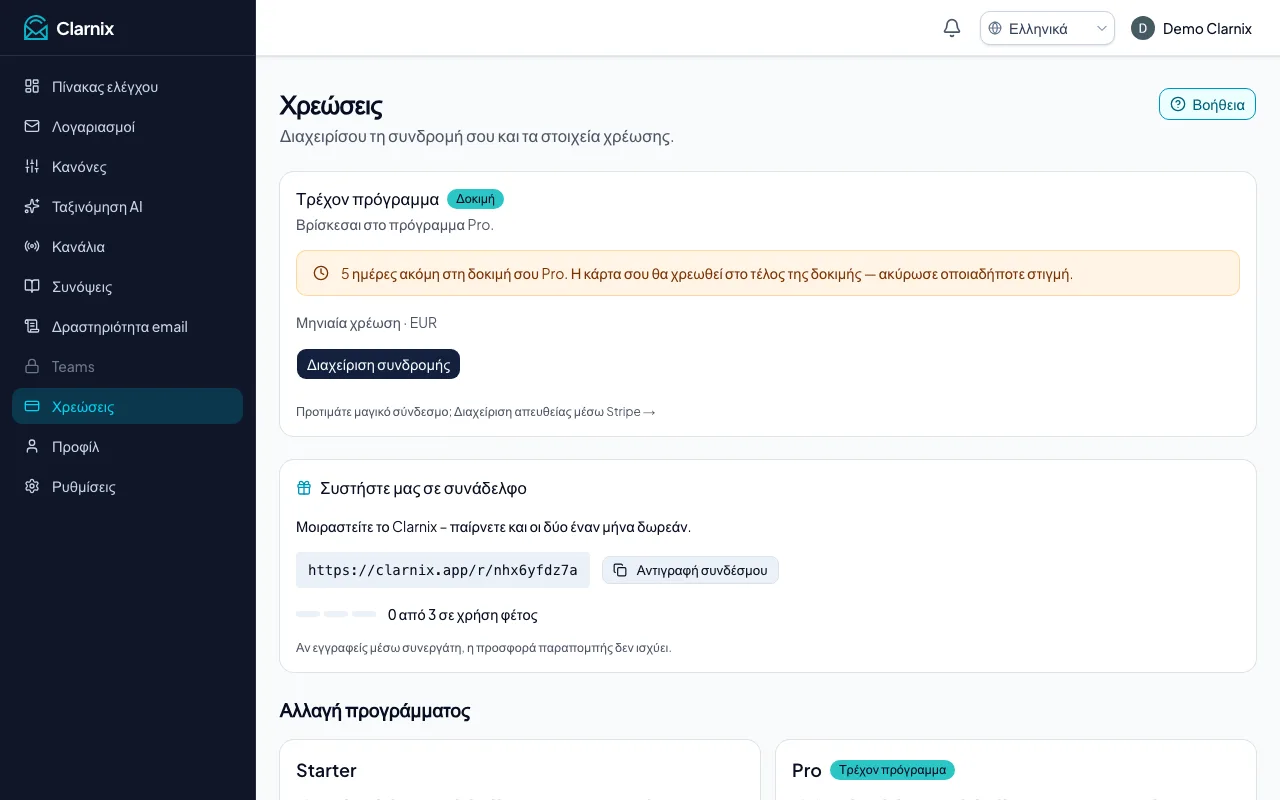Click the Πίνακας ελέγχου dashboard icon
The width and height of the screenshot is (1280, 800).
tap(32, 86)
